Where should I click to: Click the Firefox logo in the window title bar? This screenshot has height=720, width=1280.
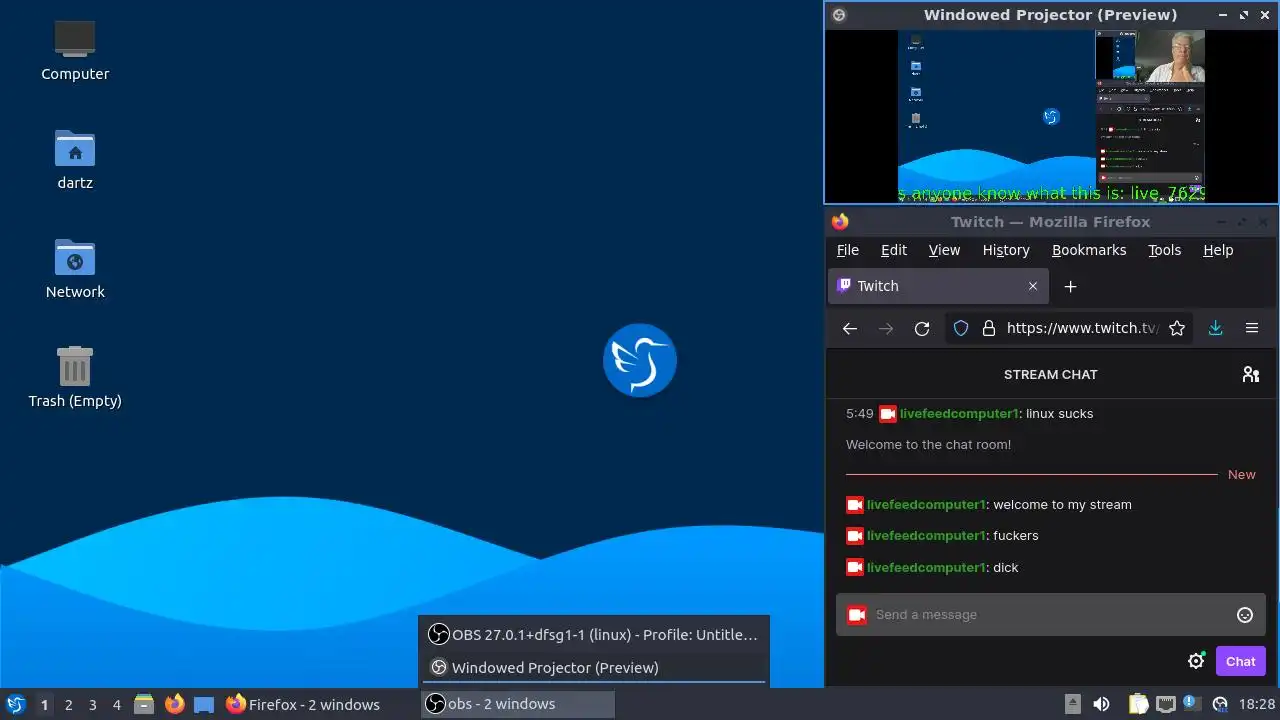840,222
